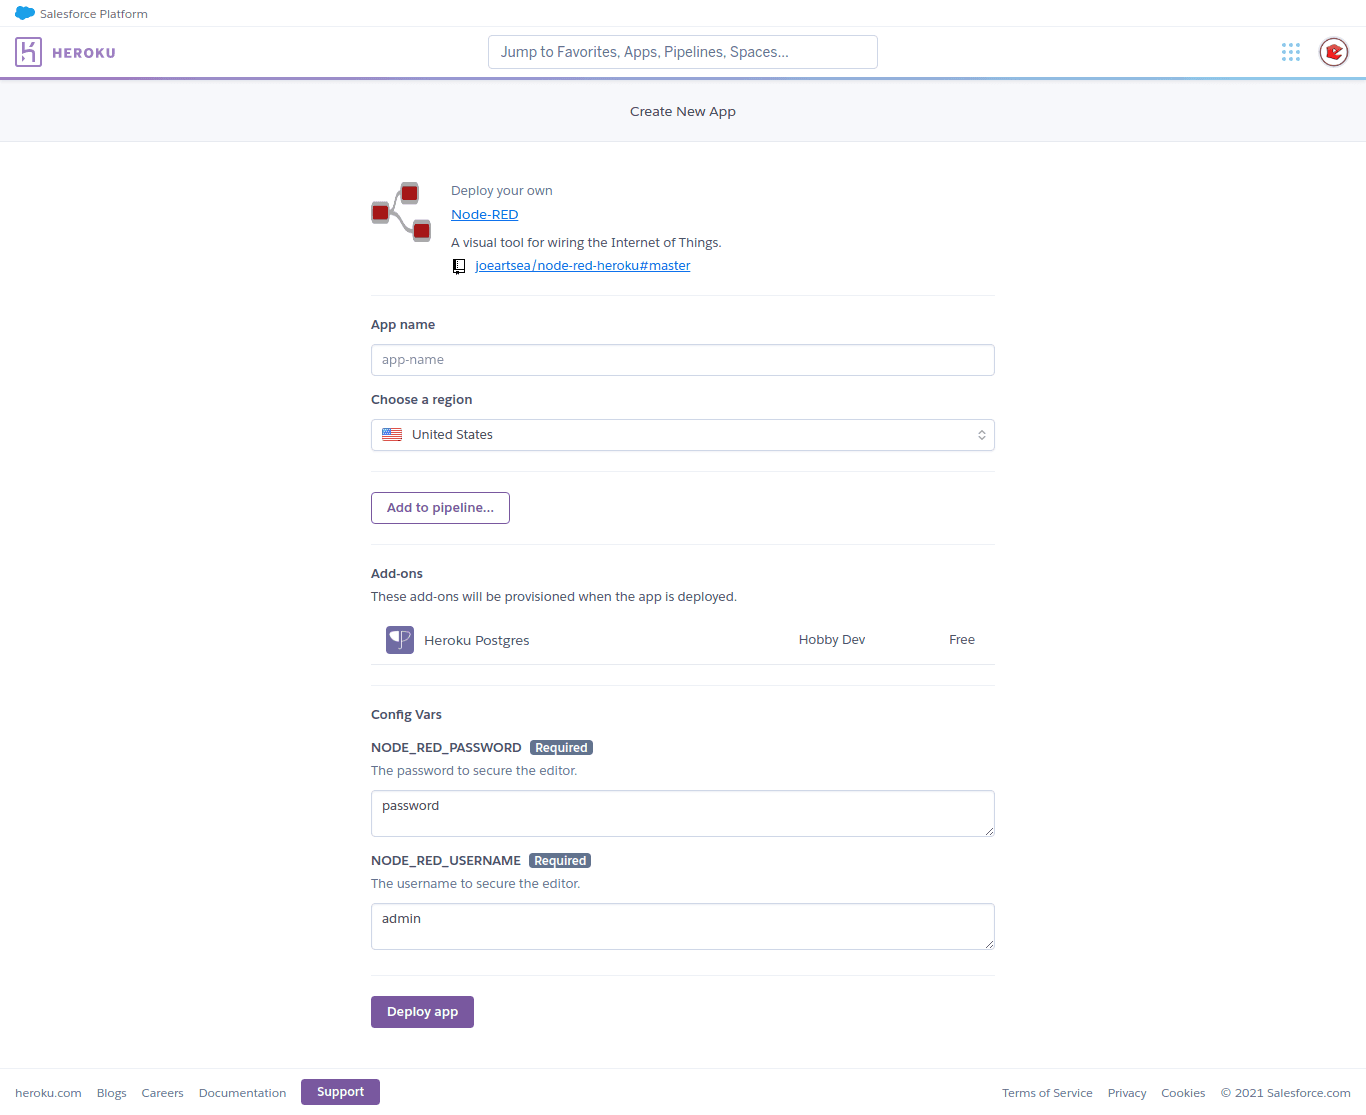Click the United States flag icon
The image size is (1366, 1115).
pos(392,435)
